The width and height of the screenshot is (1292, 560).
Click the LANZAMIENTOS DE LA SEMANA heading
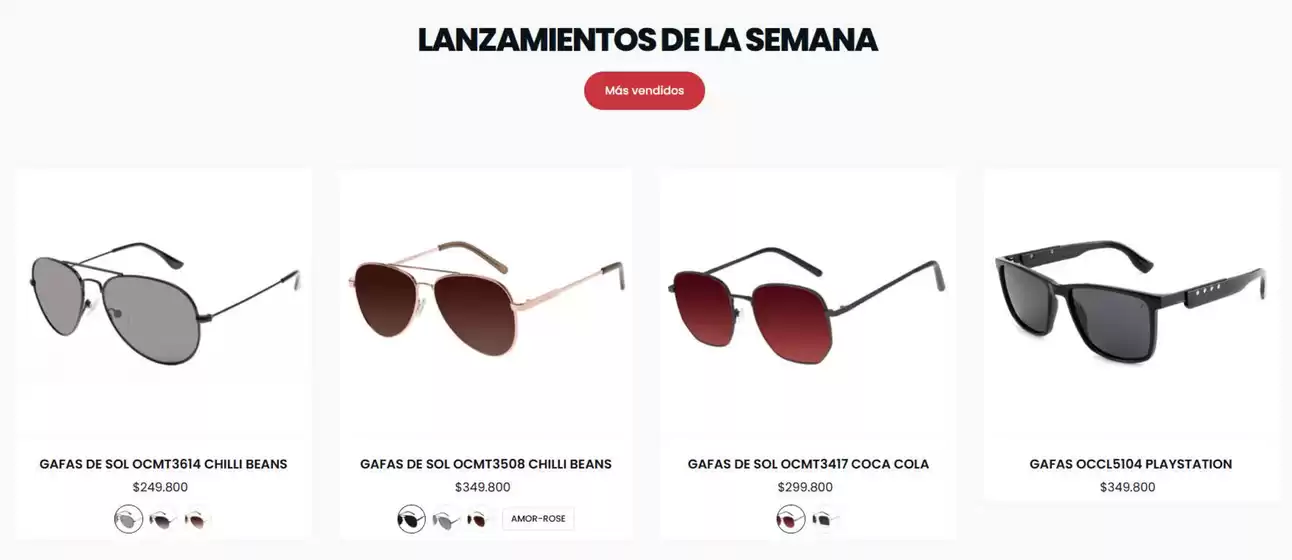pos(647,39)
